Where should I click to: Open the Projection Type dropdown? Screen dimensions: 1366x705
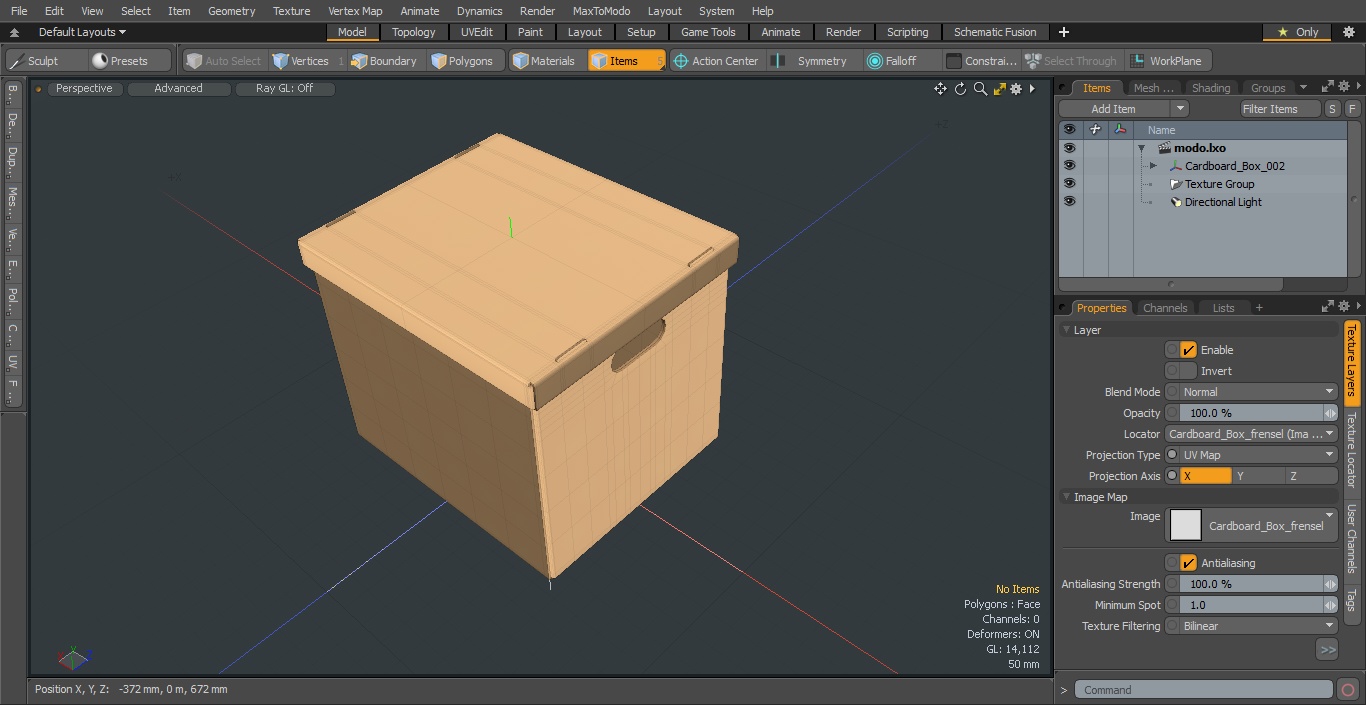pyautogui.click(x=1258, y=455)
